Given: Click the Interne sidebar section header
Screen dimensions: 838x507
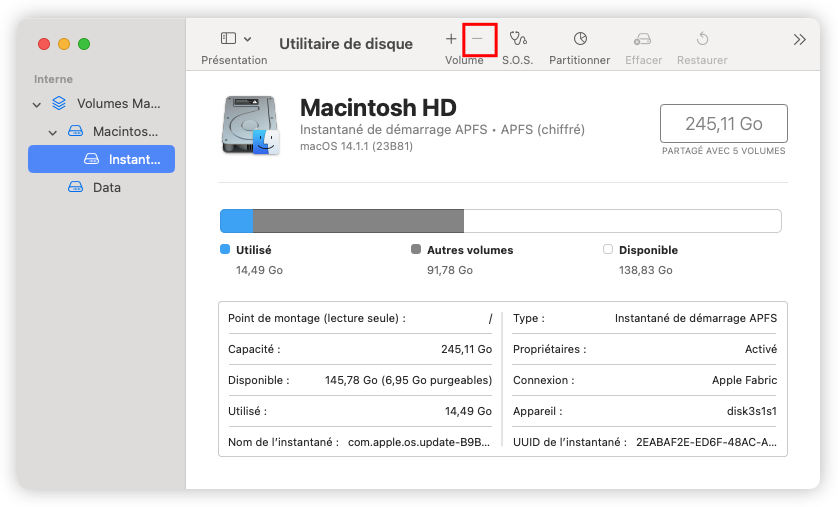Looking at the screenshot, I should (53, 79).
